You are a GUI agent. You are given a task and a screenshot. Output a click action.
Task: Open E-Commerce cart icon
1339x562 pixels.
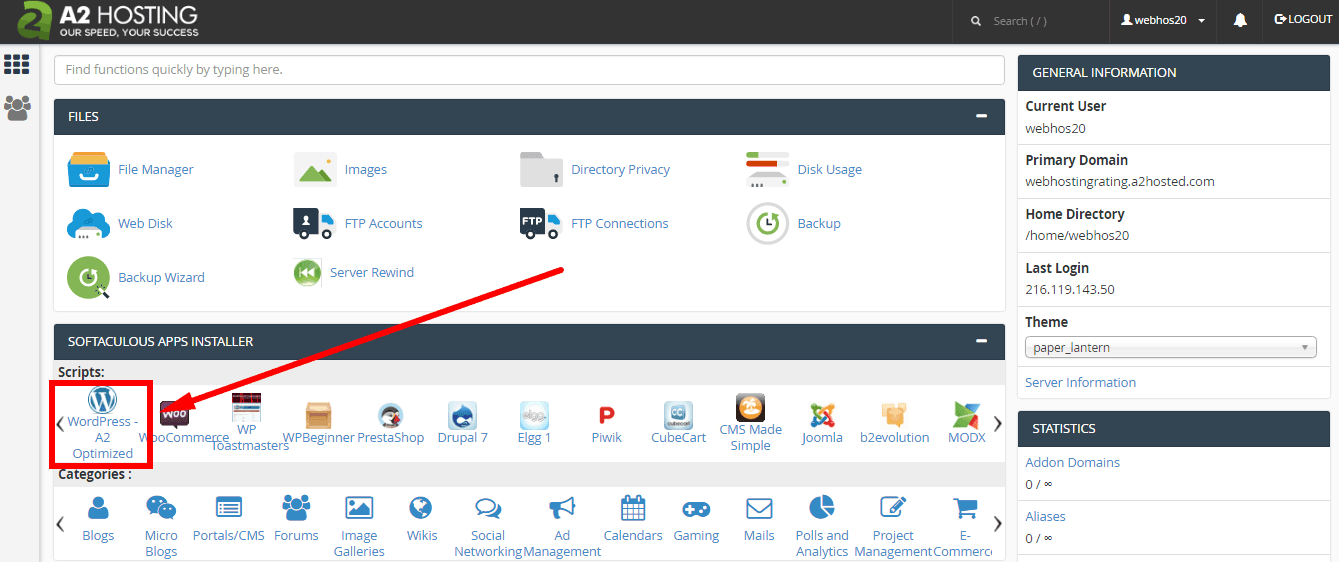(965, 508)
